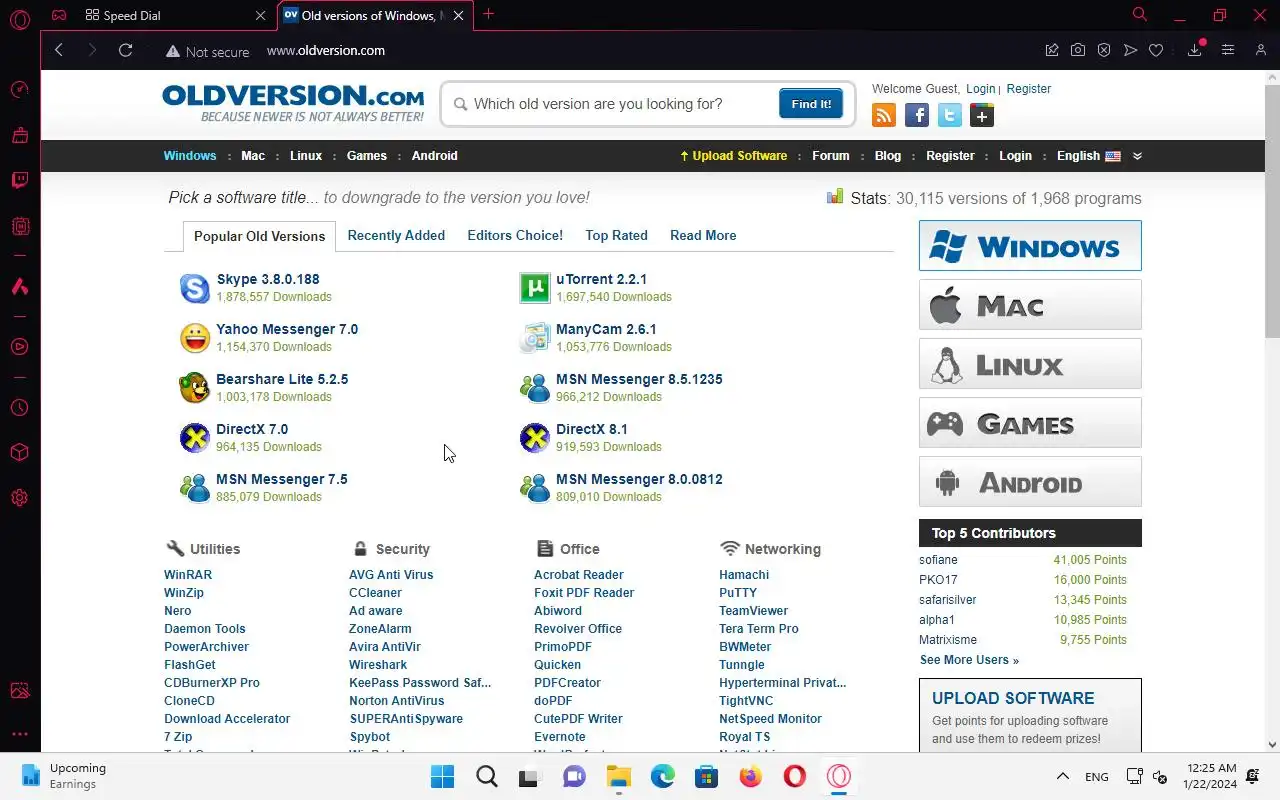1280x800 pixels.
Task: Select the Popular Old Versions tab
Action: [x=259, y=236]
